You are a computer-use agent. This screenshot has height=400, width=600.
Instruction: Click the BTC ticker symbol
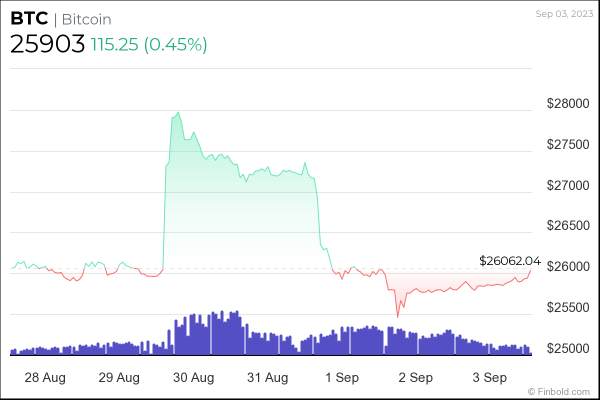click(29, 18)
